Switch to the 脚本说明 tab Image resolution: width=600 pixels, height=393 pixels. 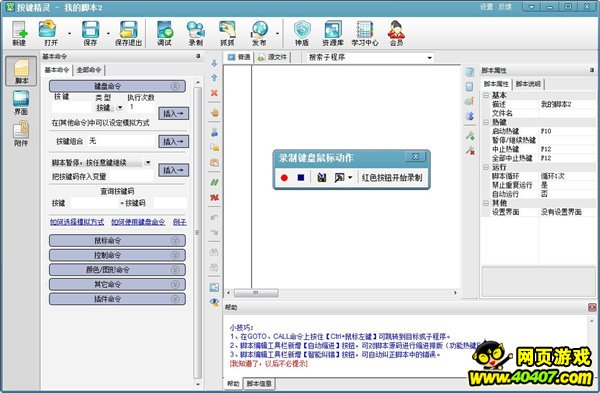[x=528, y=84]
